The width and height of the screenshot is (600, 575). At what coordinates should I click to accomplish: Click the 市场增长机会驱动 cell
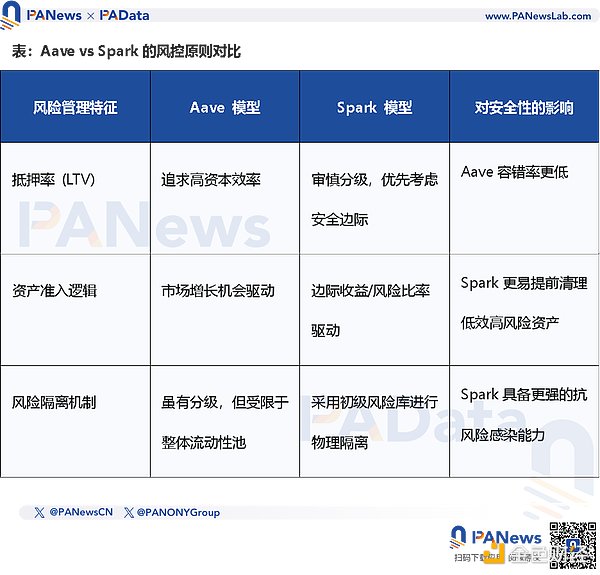(218, 291)
